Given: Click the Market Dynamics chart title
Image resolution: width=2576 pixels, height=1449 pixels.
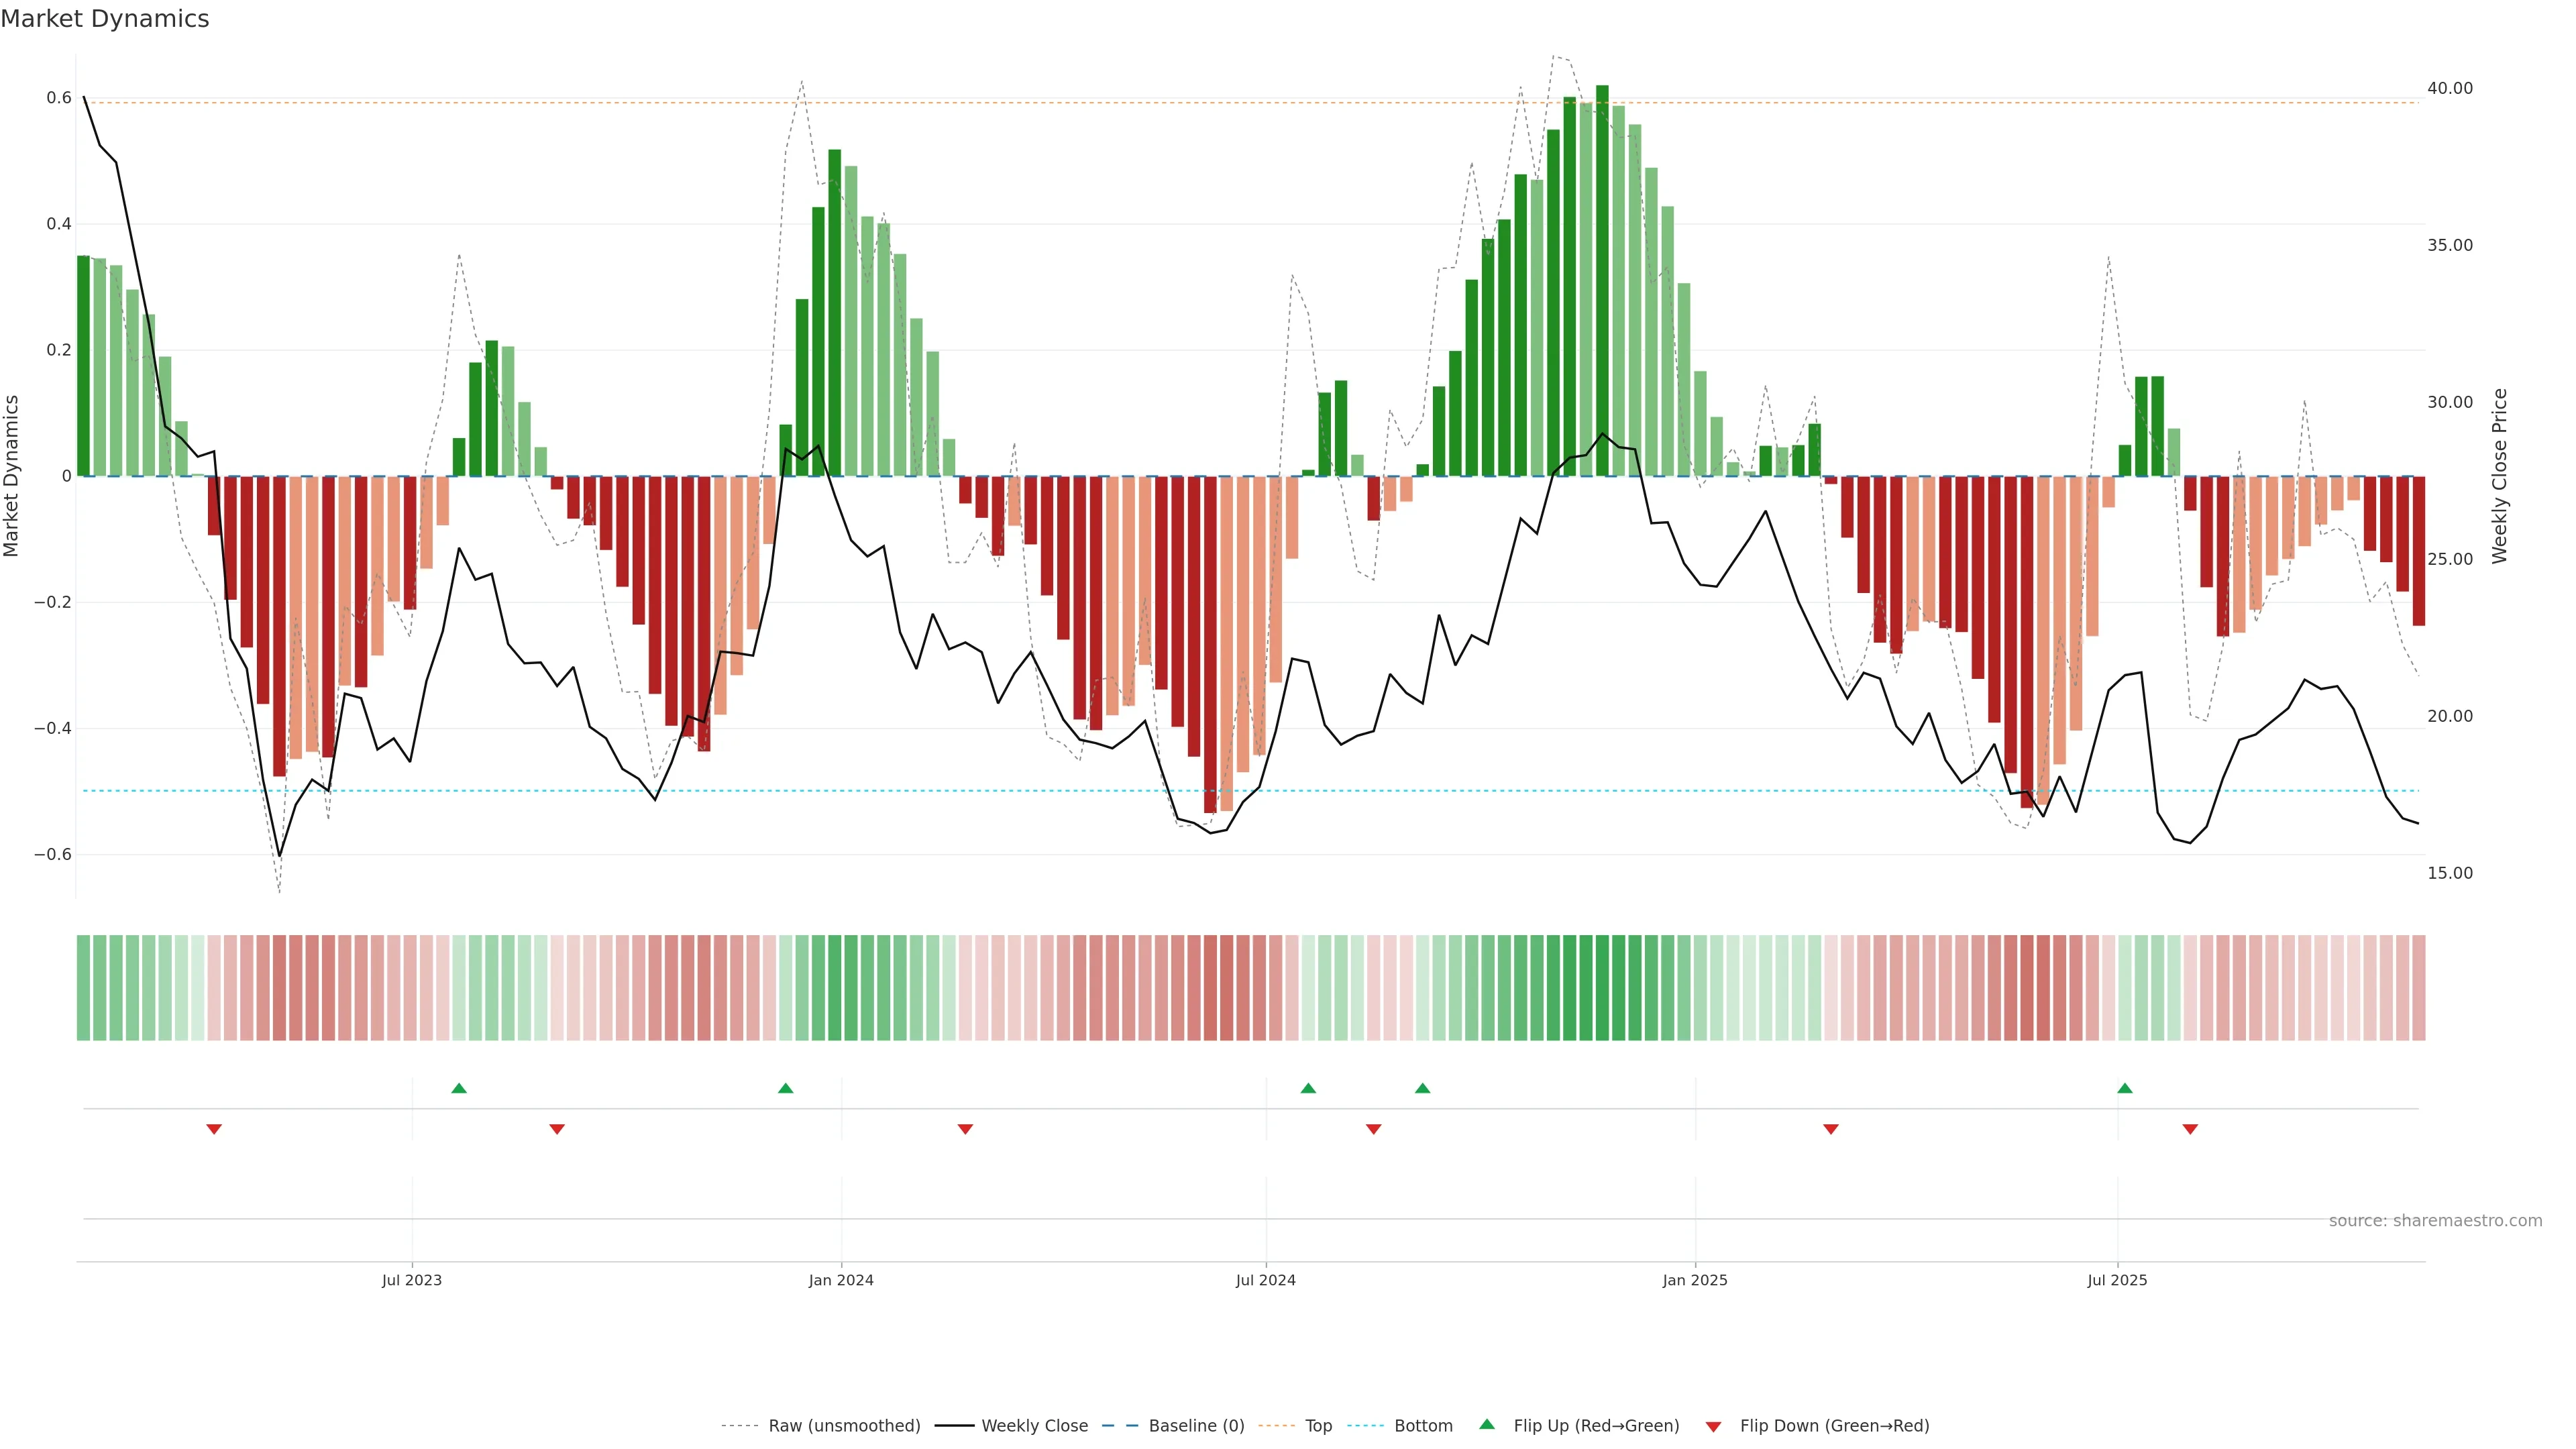Looking at the screenshot, I should 105,19.
